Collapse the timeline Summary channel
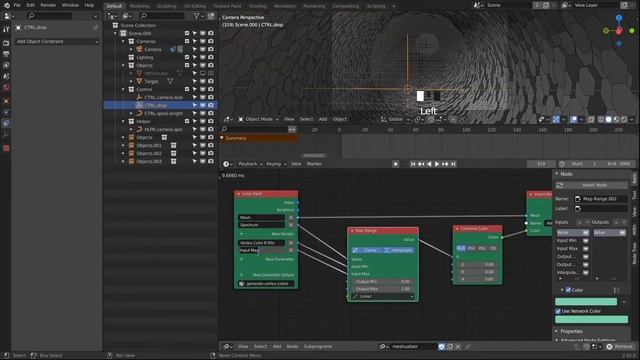The width and height of the screenshot is (640, 360). (222, 138)
